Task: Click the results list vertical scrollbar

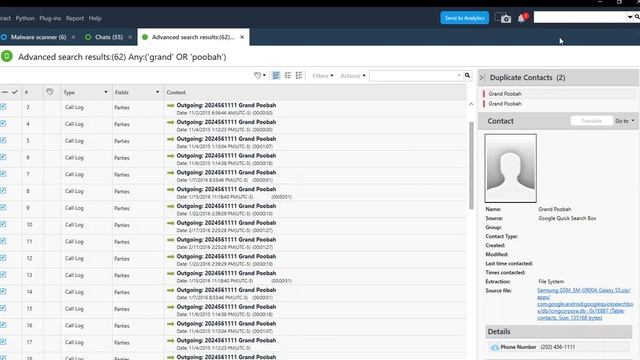Action: coord(471,165)
